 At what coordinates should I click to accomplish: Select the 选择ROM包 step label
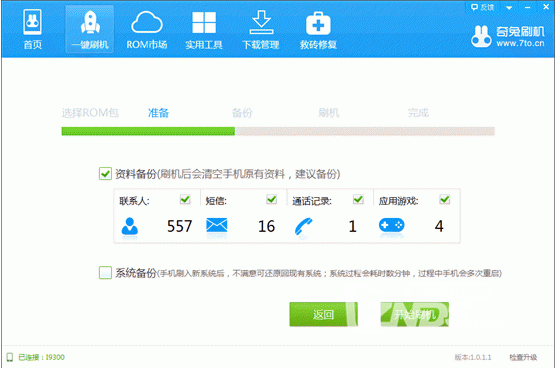90,113
